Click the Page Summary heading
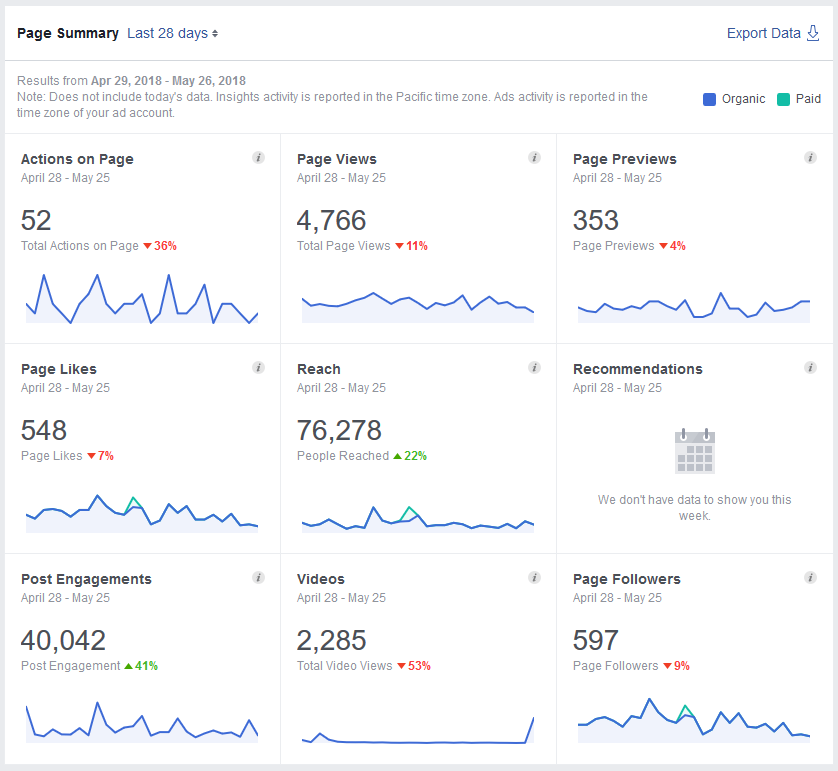 pyautogui.click(x=68, y=33)
